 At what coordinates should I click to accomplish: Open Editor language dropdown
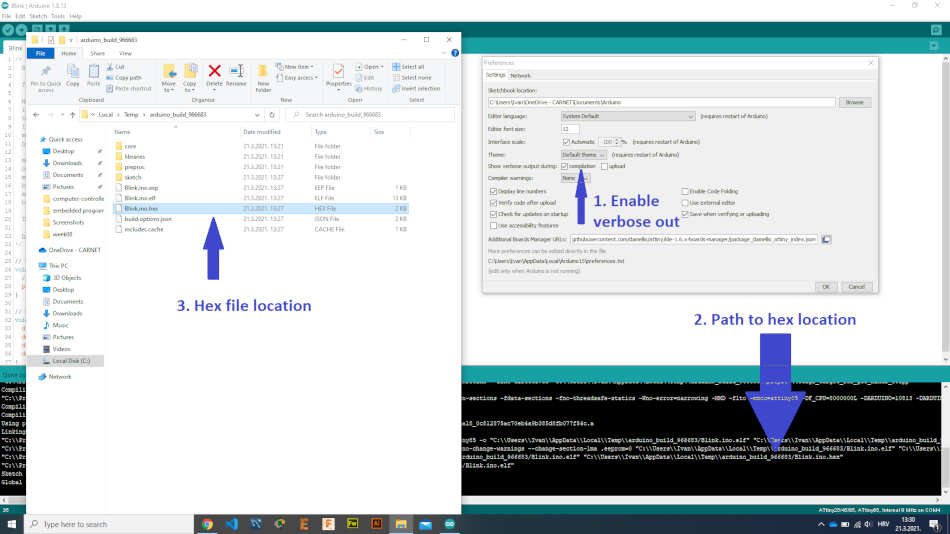(x=628, y=116)
